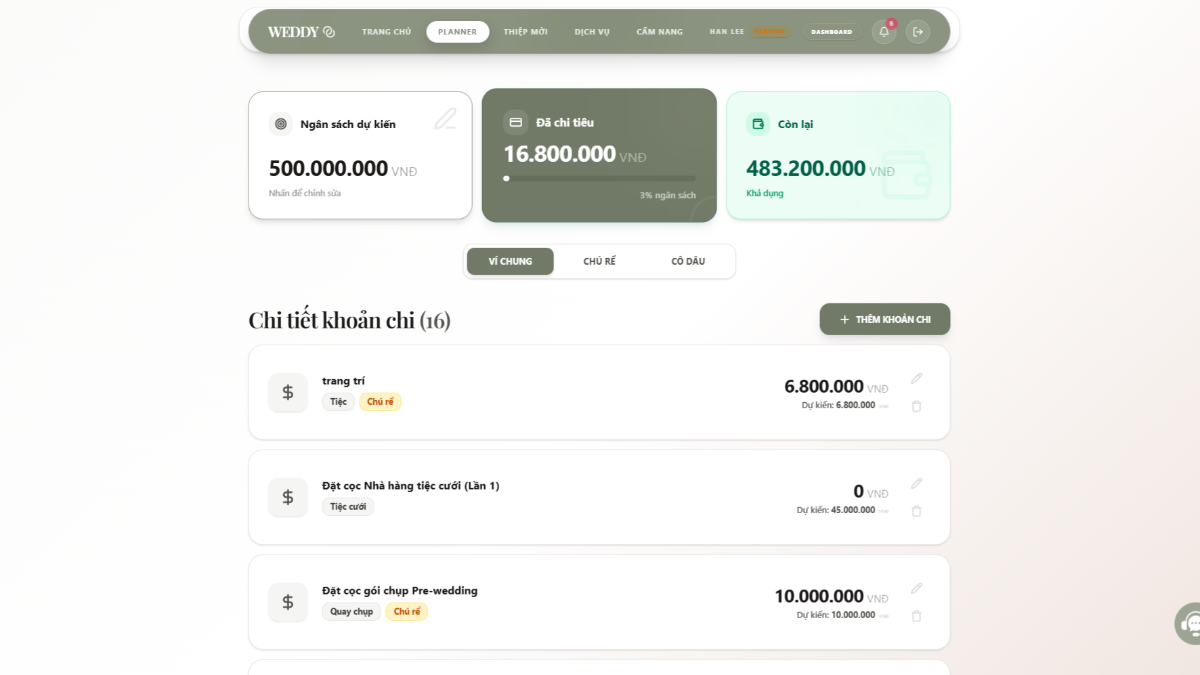This screenshot has height=675, width=1200.
Task: Click the pencil icon on budget card
Action: [445, 120]
